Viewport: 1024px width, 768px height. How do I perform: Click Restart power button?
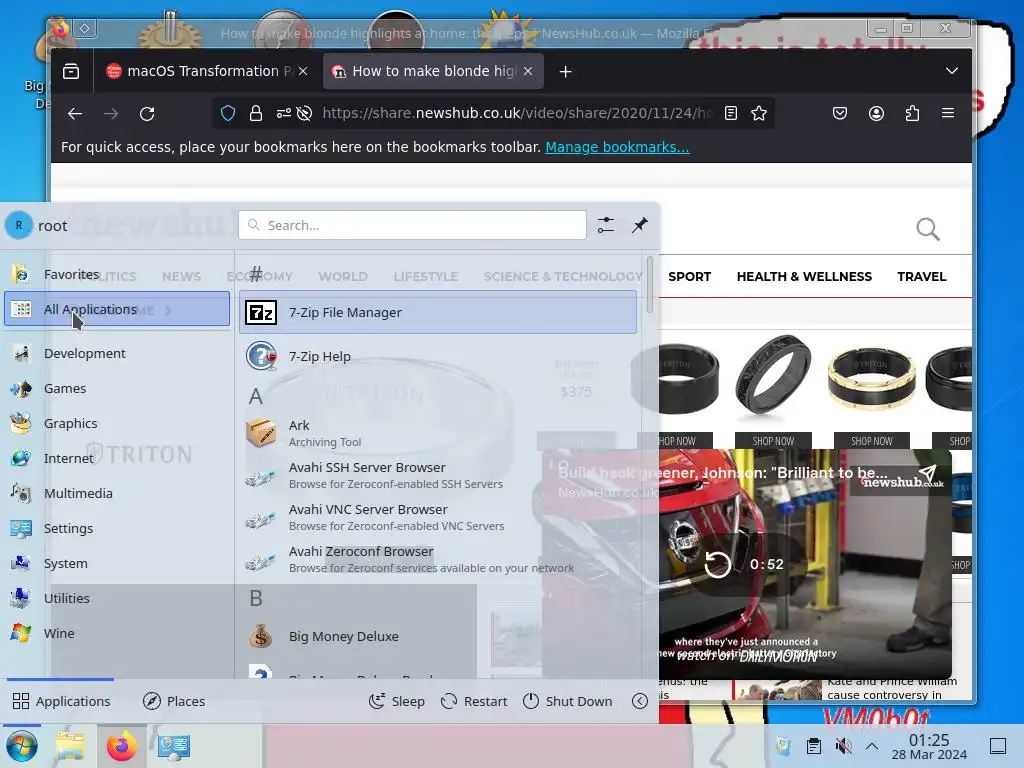(x=474, y=701)
